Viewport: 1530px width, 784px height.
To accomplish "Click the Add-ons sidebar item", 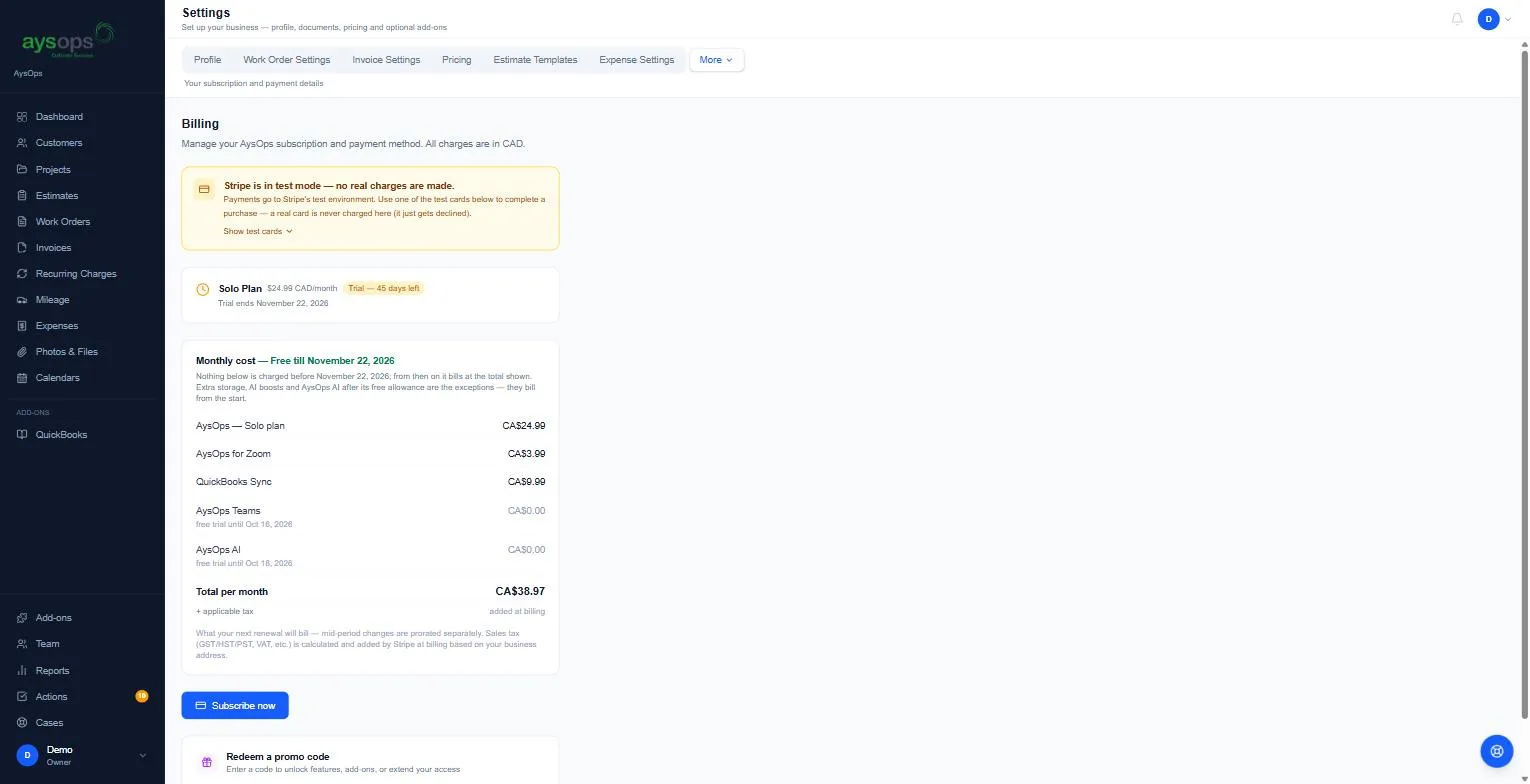I will pos(82,618).
